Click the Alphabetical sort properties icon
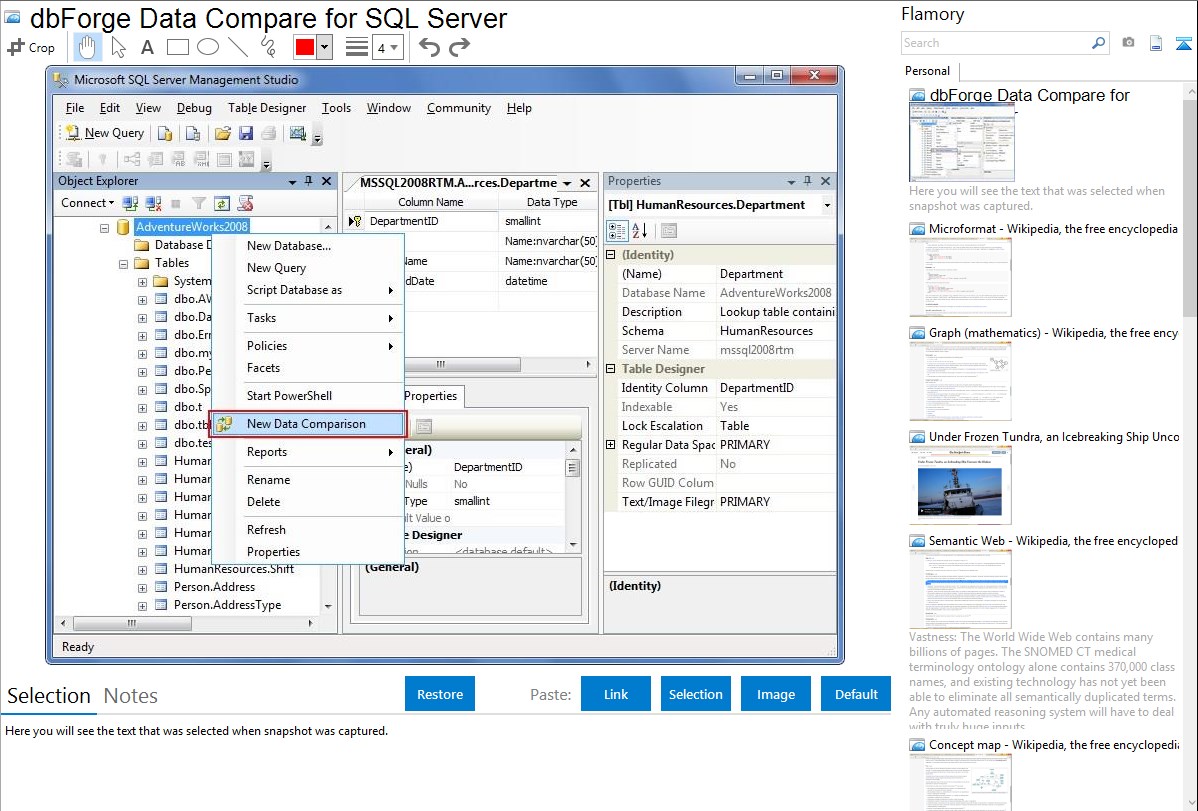This screenshot has height=811, width=1198. pyautogui.click(x=640, y=230)
